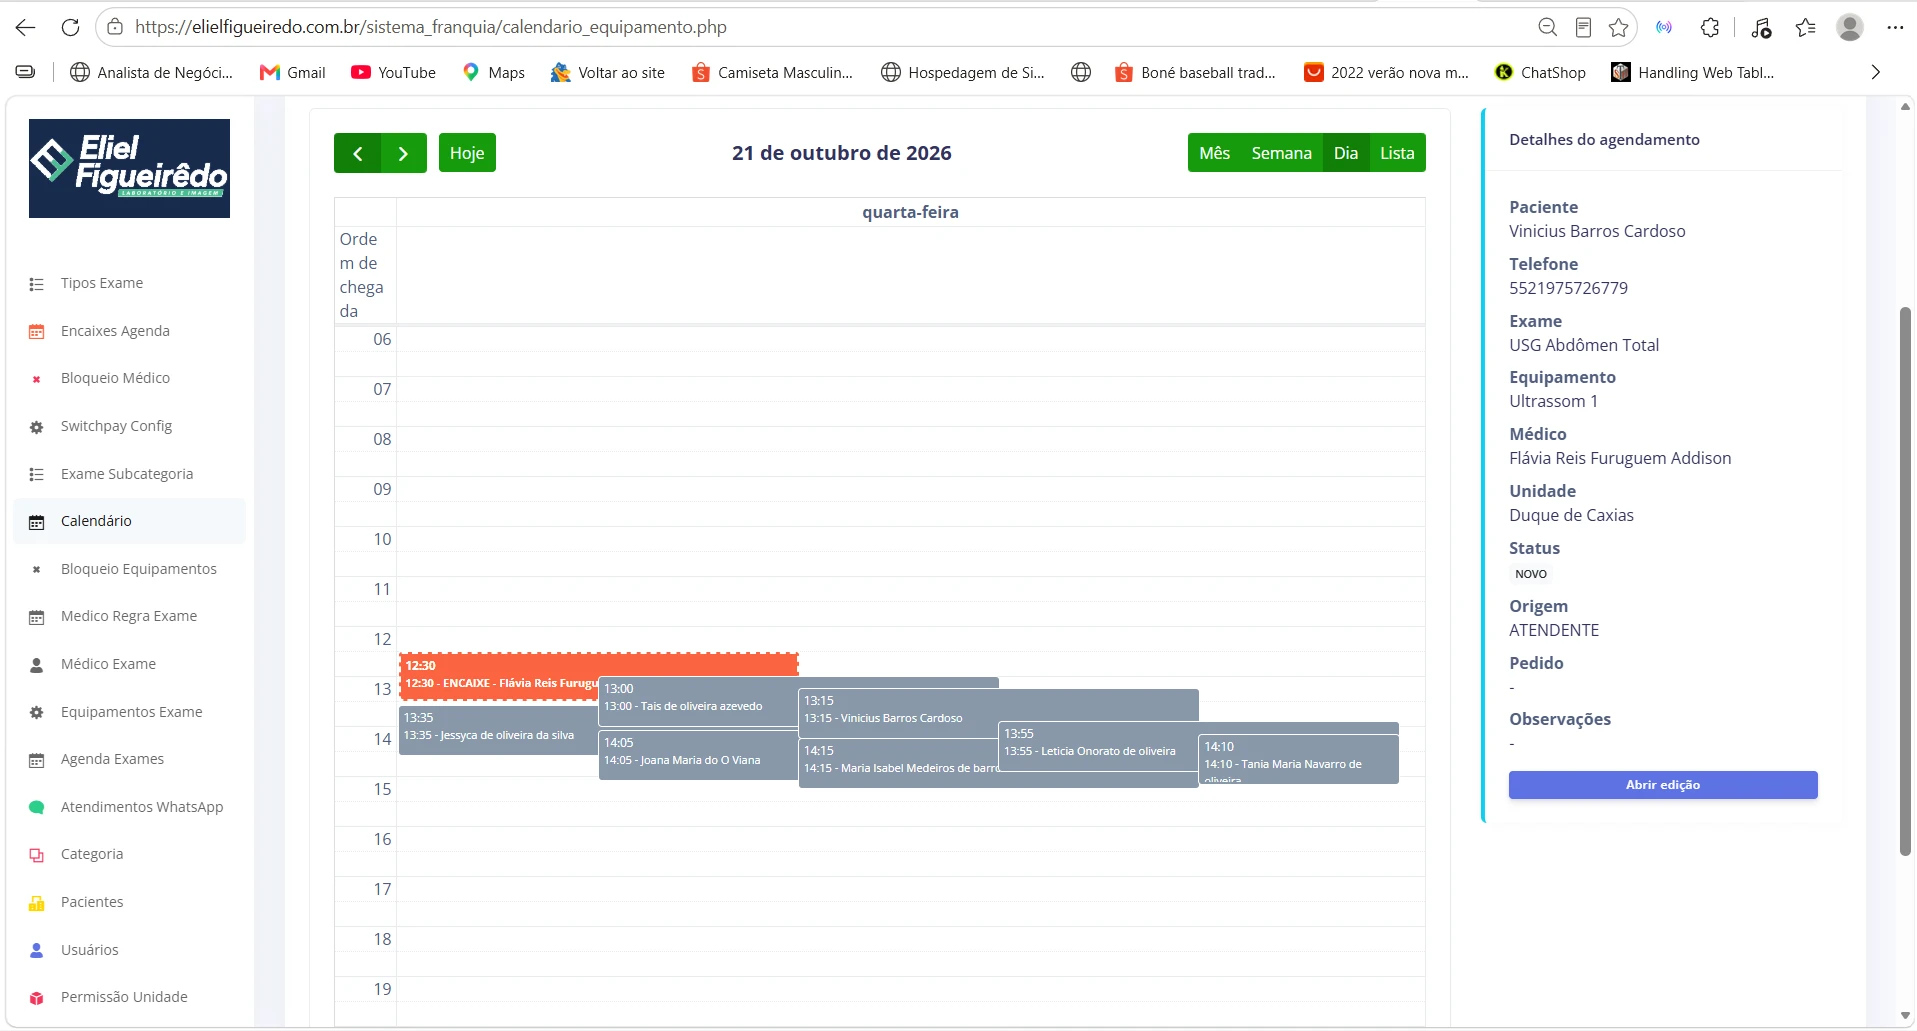The height and width of the screenshot is (1031, 1917).
Task: Select the 14:10 Tania Maria Navarro appointment
Action: pos(1298,759)
